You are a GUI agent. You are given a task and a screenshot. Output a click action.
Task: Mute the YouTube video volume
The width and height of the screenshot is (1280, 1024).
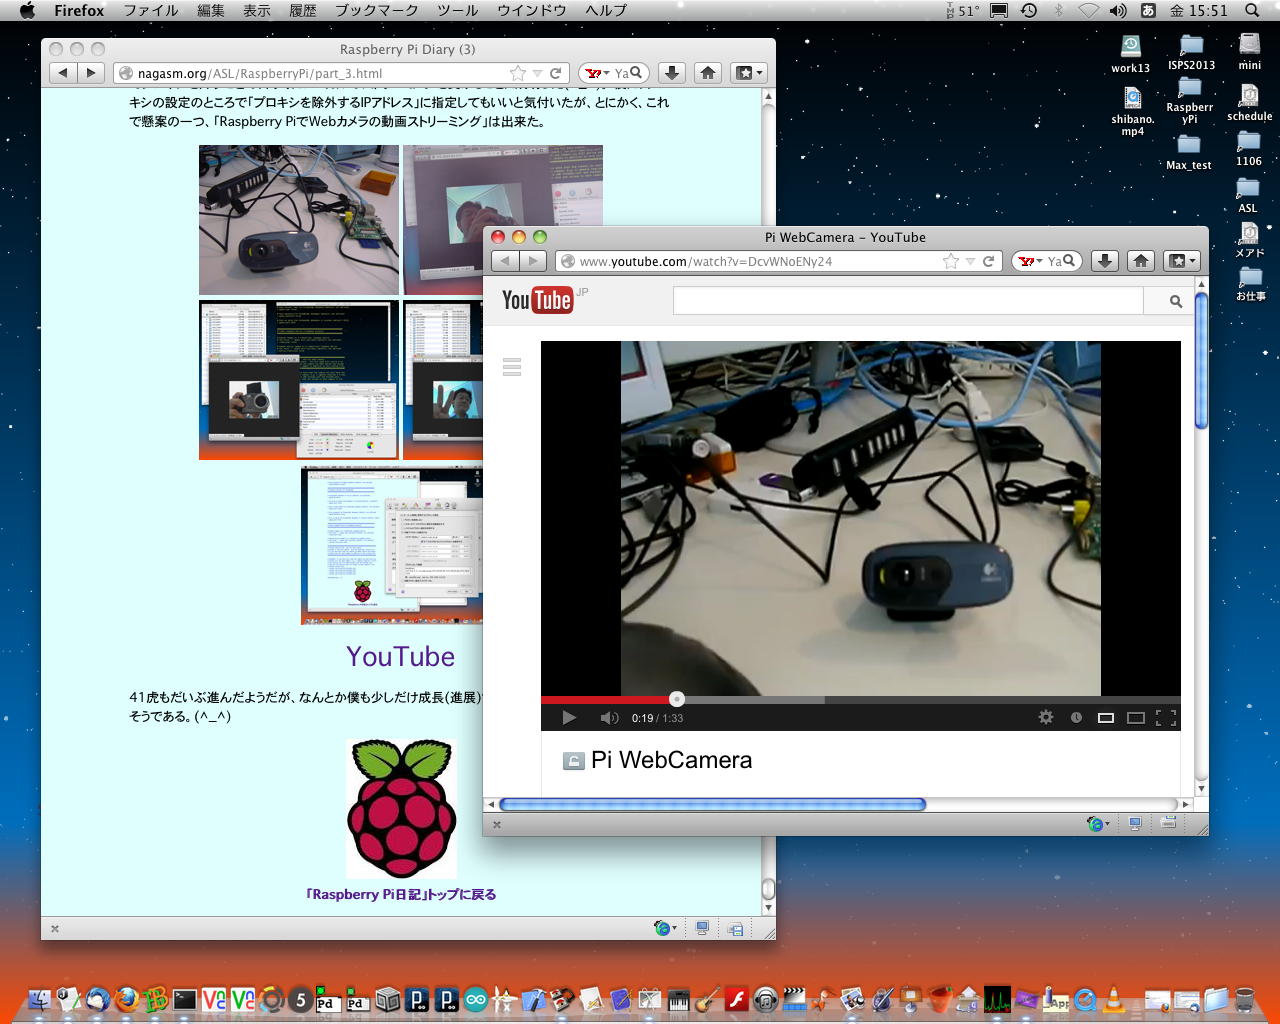(x=608, y=717)
